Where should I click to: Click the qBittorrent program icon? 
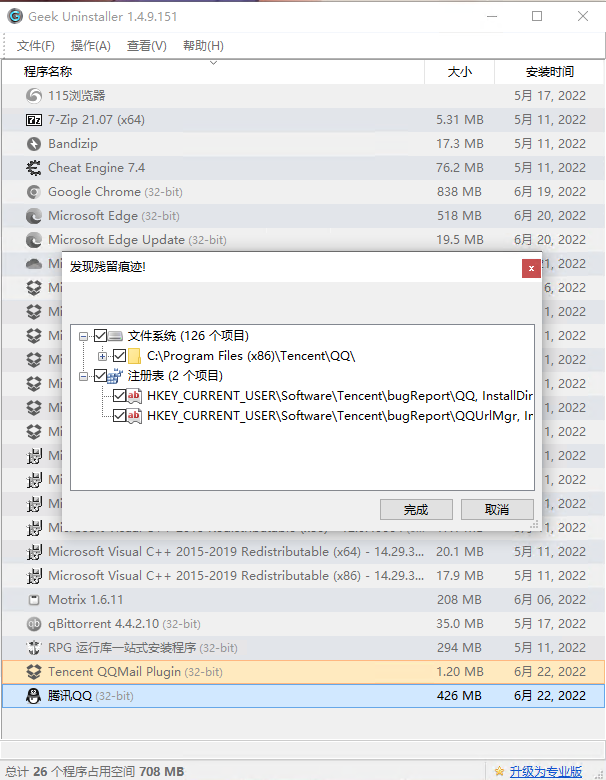pos(33,624)
